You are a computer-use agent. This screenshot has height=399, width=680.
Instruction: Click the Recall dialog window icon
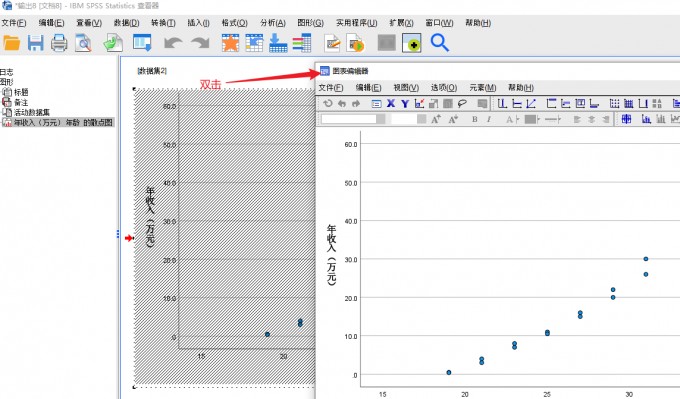(142, 43)
